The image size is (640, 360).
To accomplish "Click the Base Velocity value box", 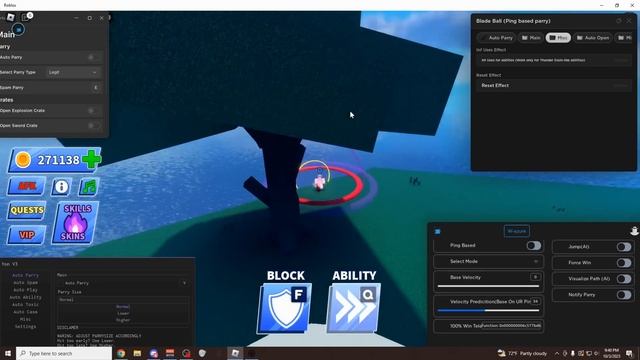I will tap(536, 277).
